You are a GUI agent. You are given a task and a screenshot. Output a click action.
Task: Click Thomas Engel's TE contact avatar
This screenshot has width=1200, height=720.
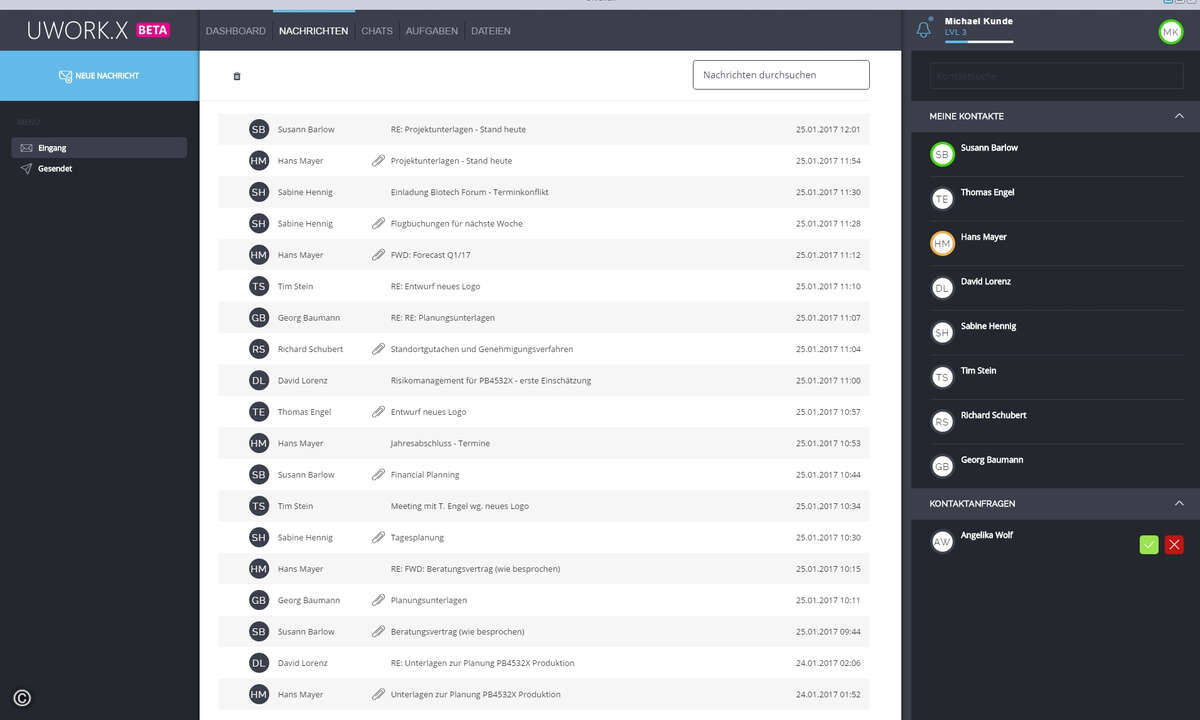(x=942, y=199)
